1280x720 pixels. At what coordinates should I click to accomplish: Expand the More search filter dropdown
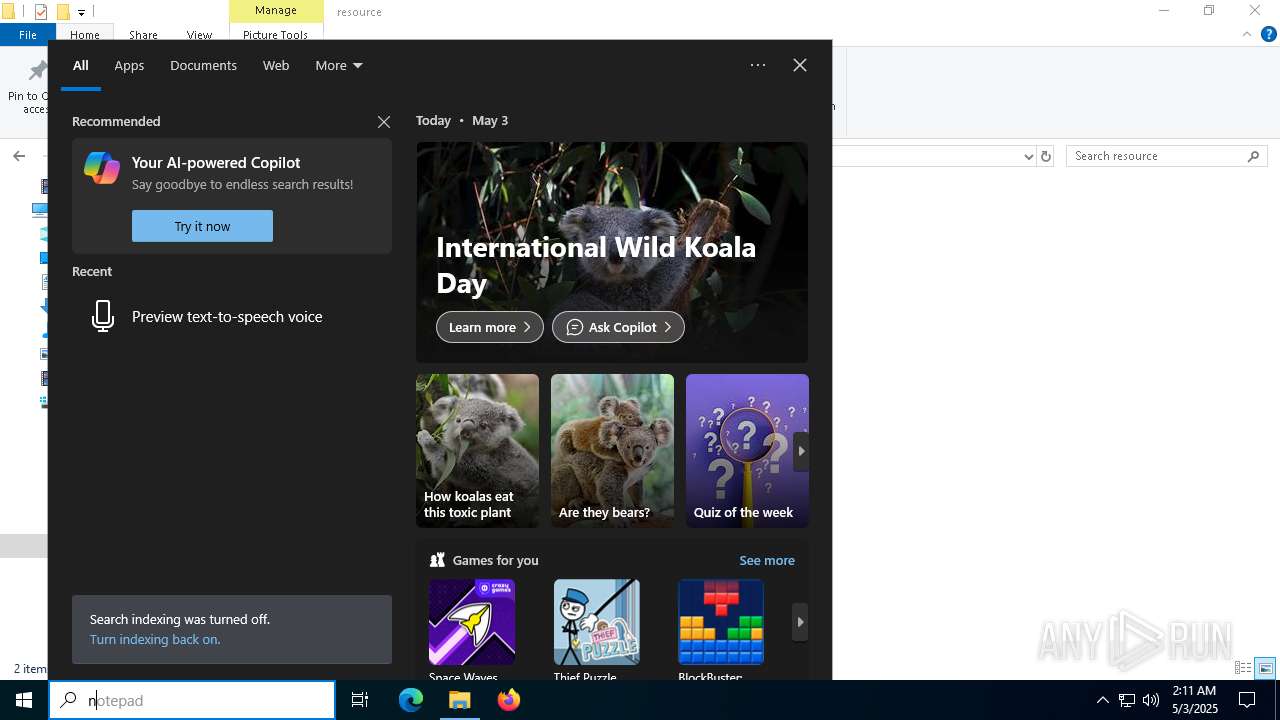tap(339, 65)
